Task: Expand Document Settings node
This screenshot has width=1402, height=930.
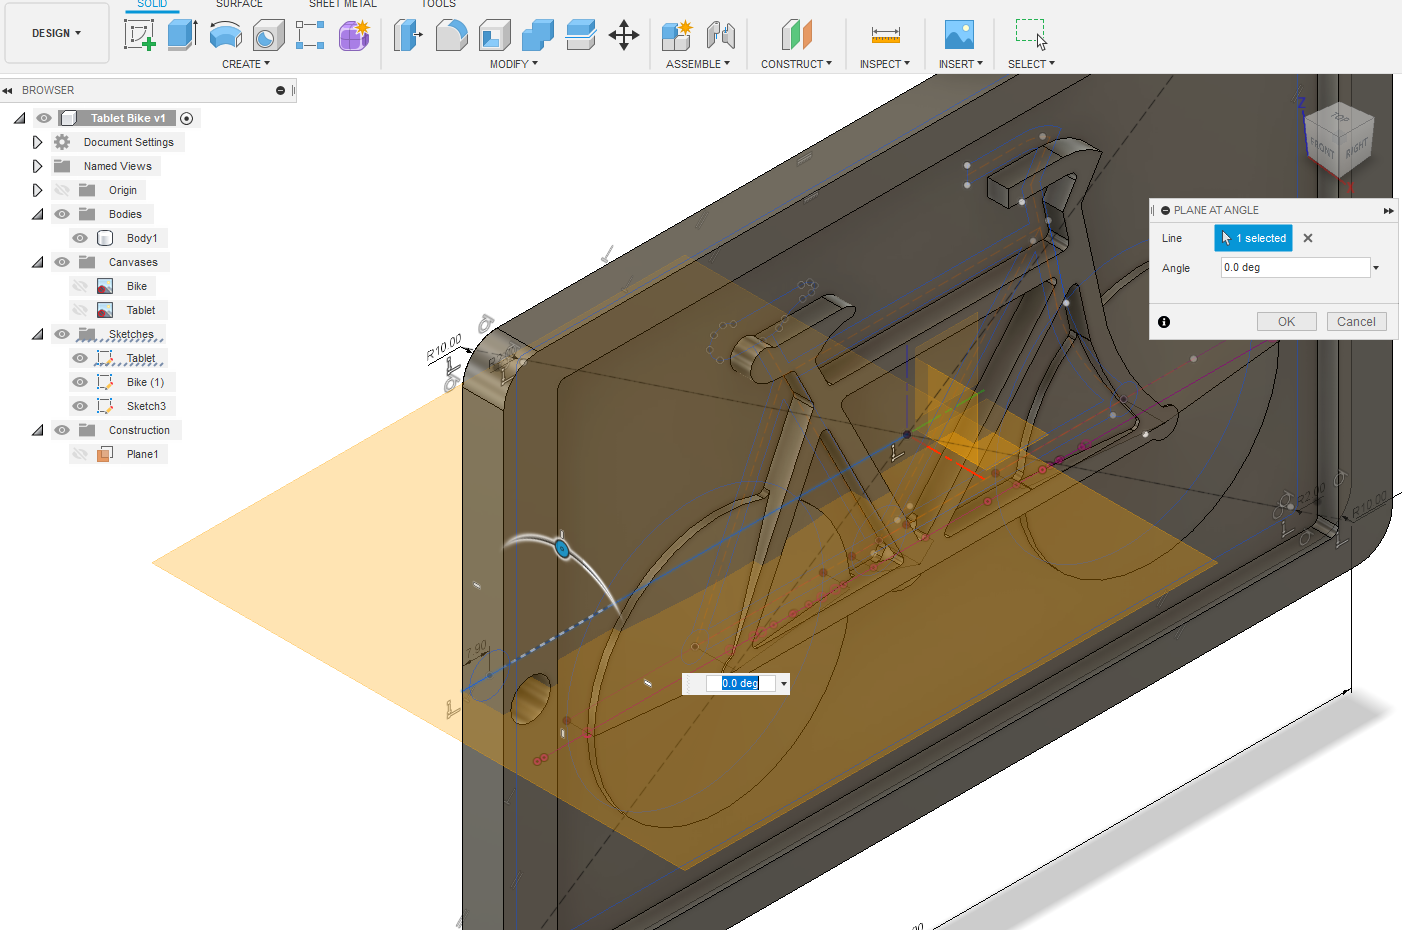Action: coord(37,142)
